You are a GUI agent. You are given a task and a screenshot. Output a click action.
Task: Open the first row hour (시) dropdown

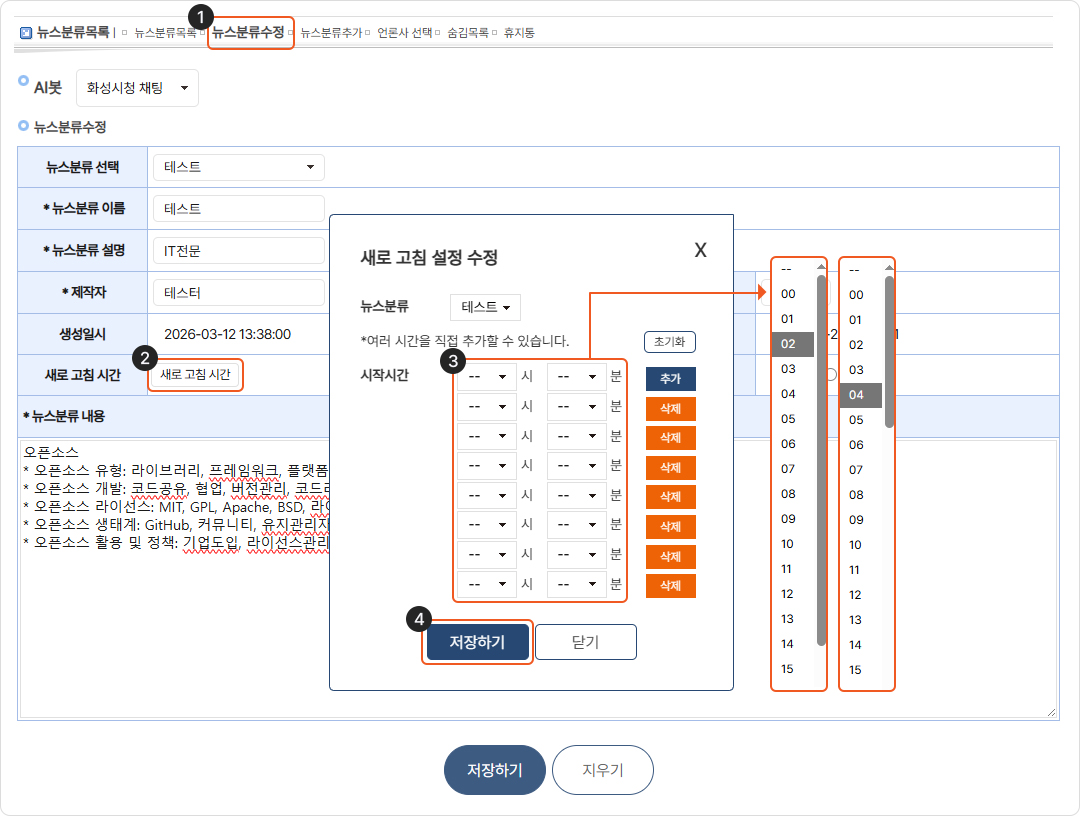tap(486, 378)
